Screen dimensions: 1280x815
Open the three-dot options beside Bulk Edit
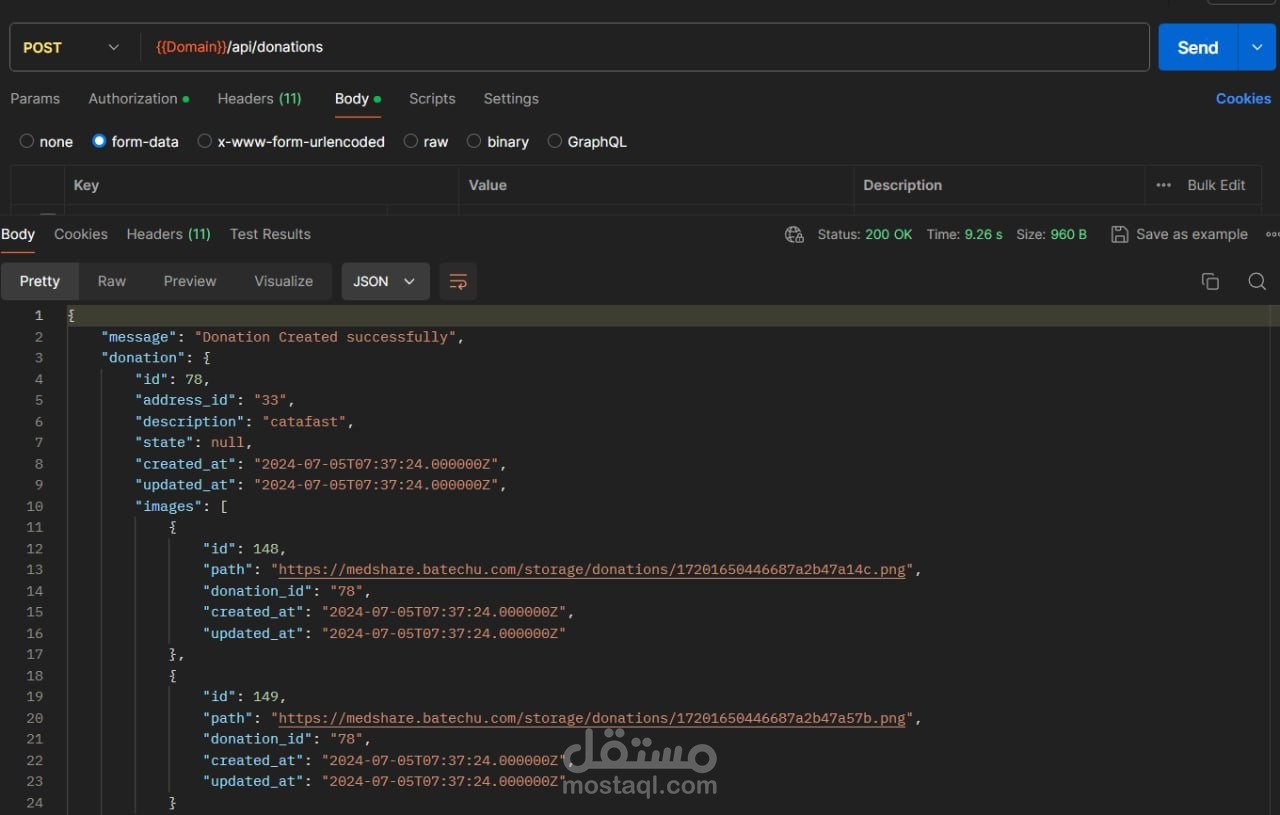click(1163, 185)
